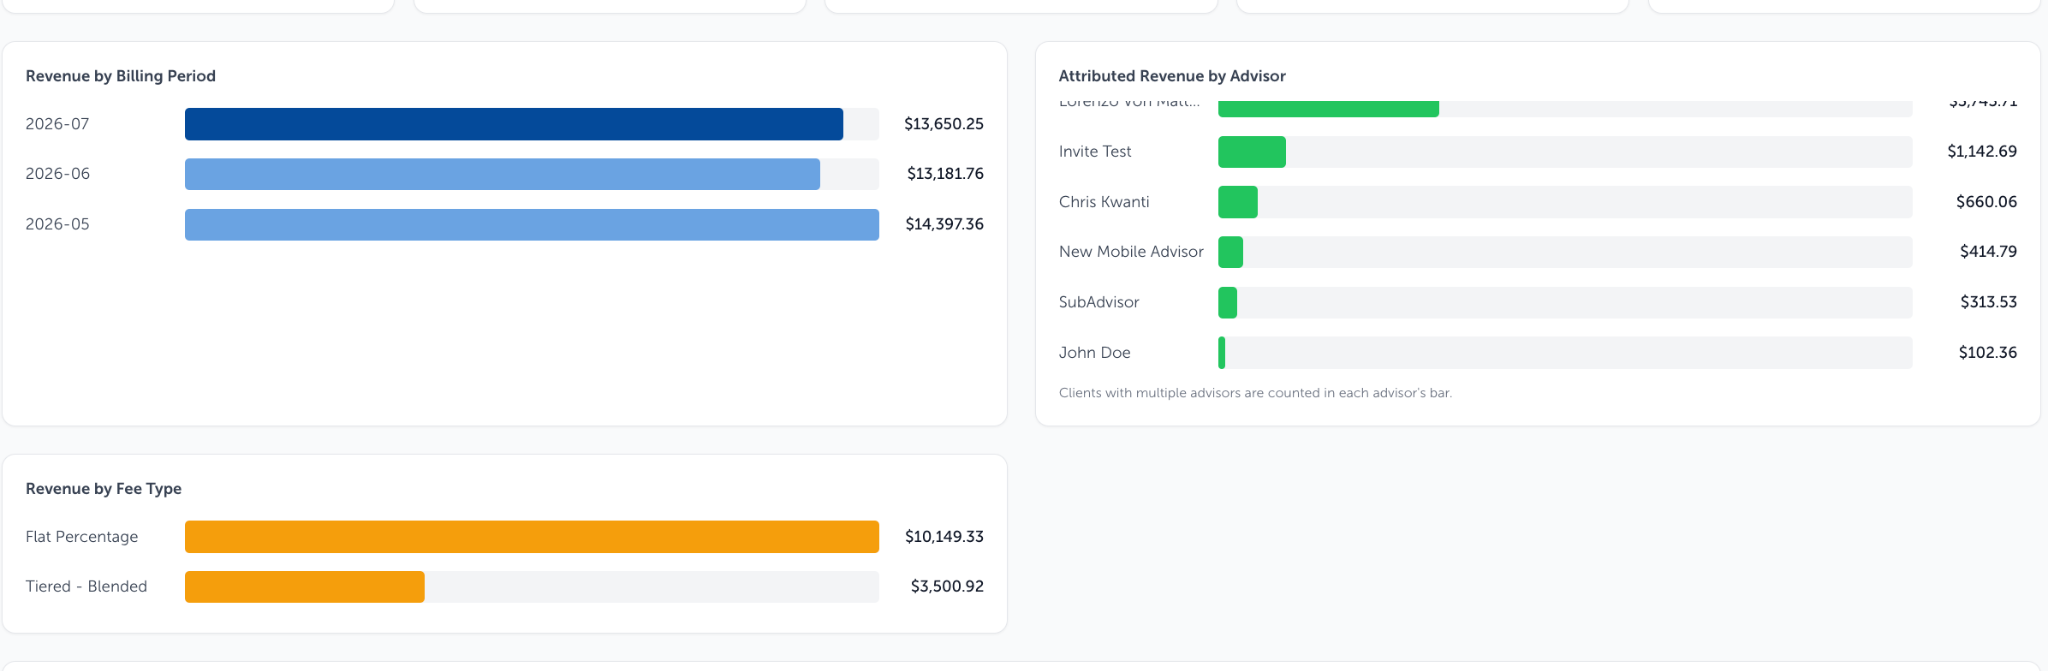Click the Attributed Revenue by Advisor heading

[1172, 76]
